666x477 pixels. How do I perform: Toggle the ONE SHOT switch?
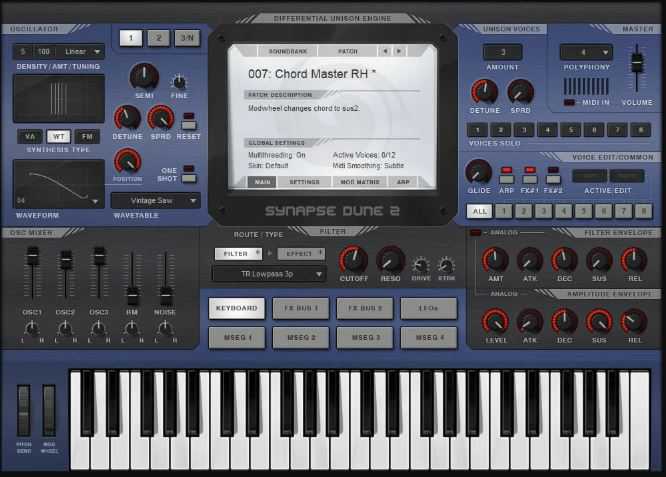(189, 178)
